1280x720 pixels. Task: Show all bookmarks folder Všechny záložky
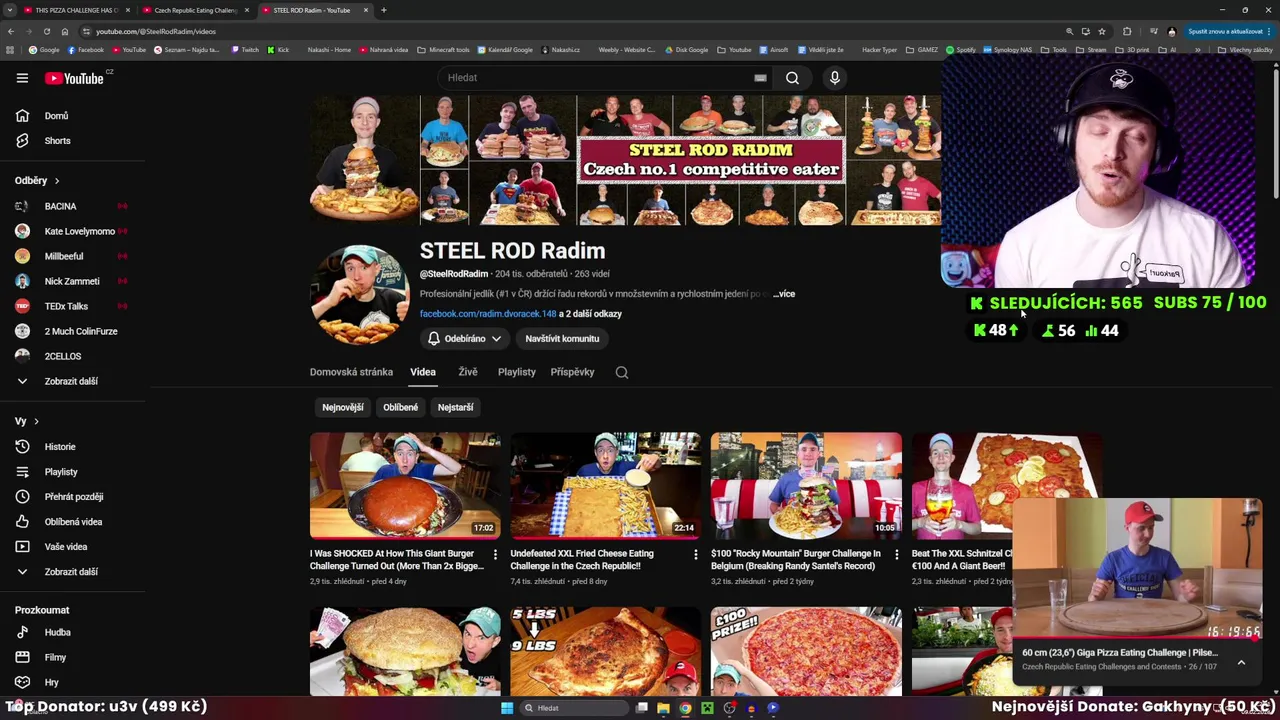pyautogui.click(x=1246, y=50)
